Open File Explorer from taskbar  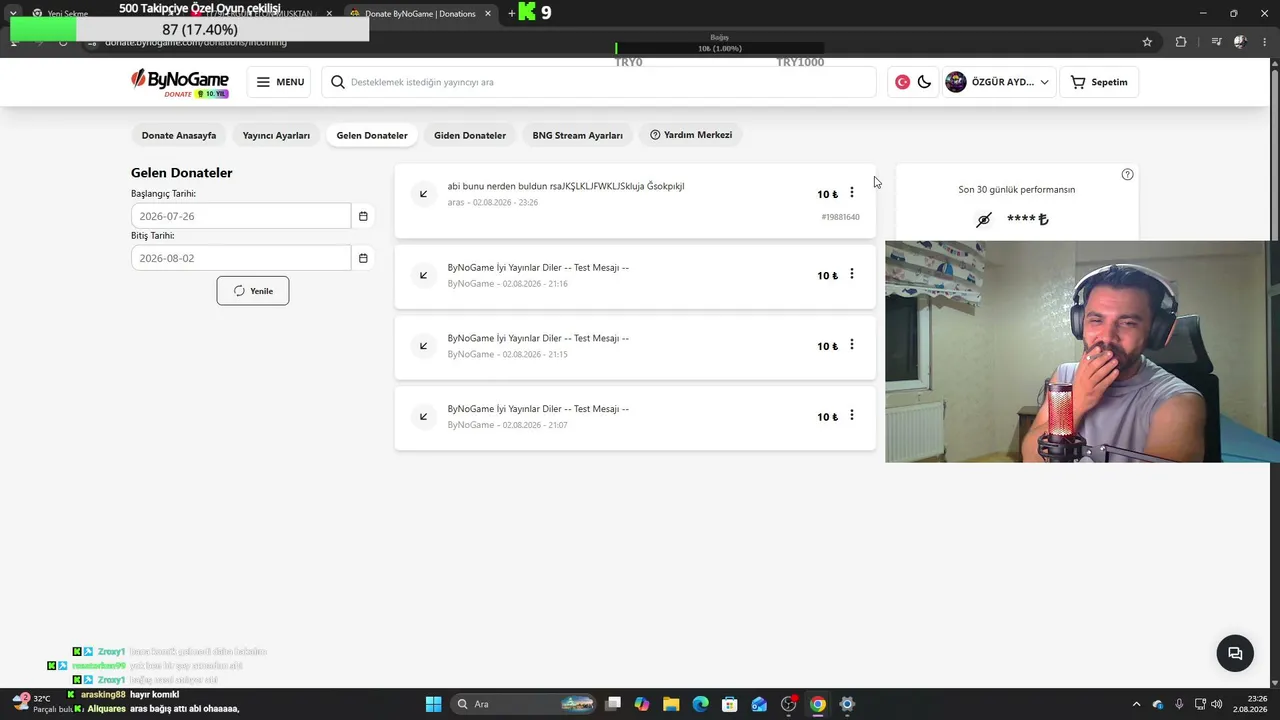click(x=671, y=704)
